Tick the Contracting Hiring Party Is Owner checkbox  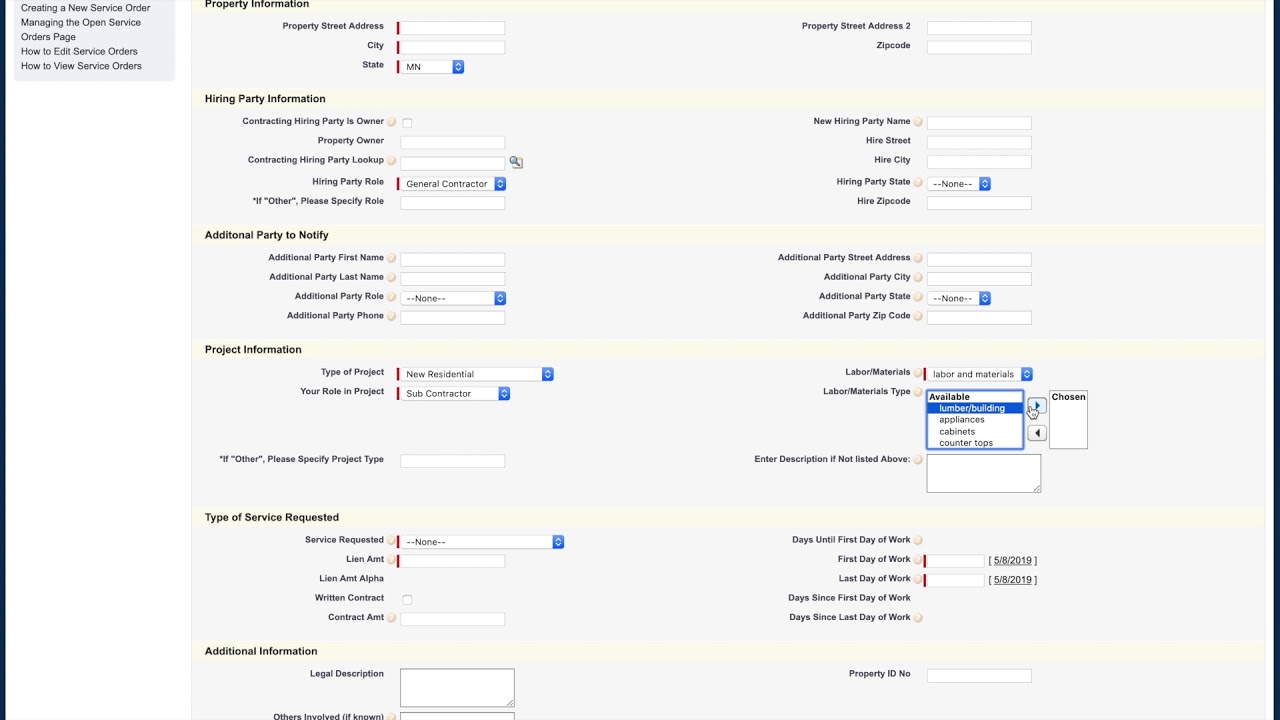(407, 122)
